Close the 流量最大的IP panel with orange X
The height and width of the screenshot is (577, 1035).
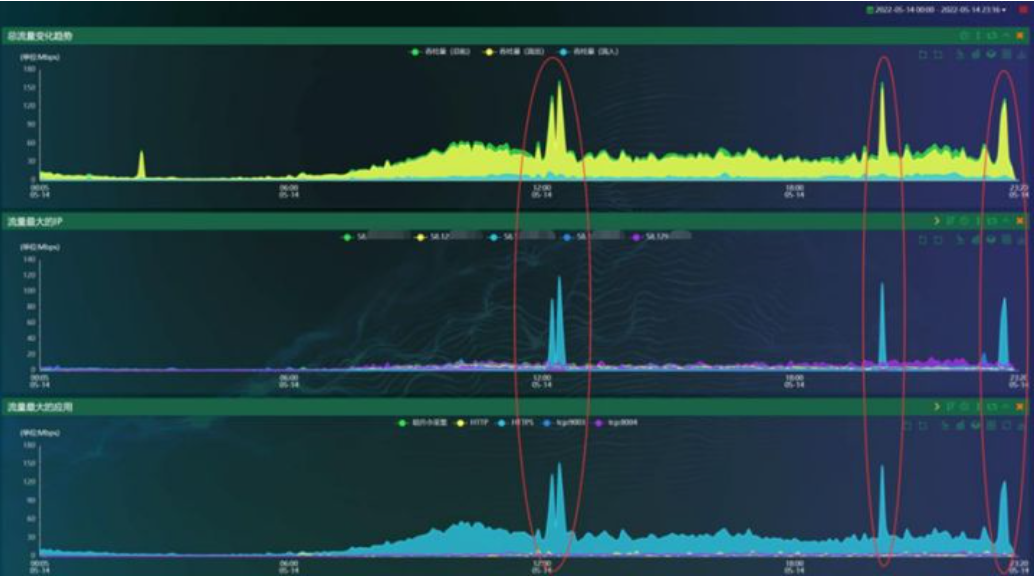point(1020,221)
